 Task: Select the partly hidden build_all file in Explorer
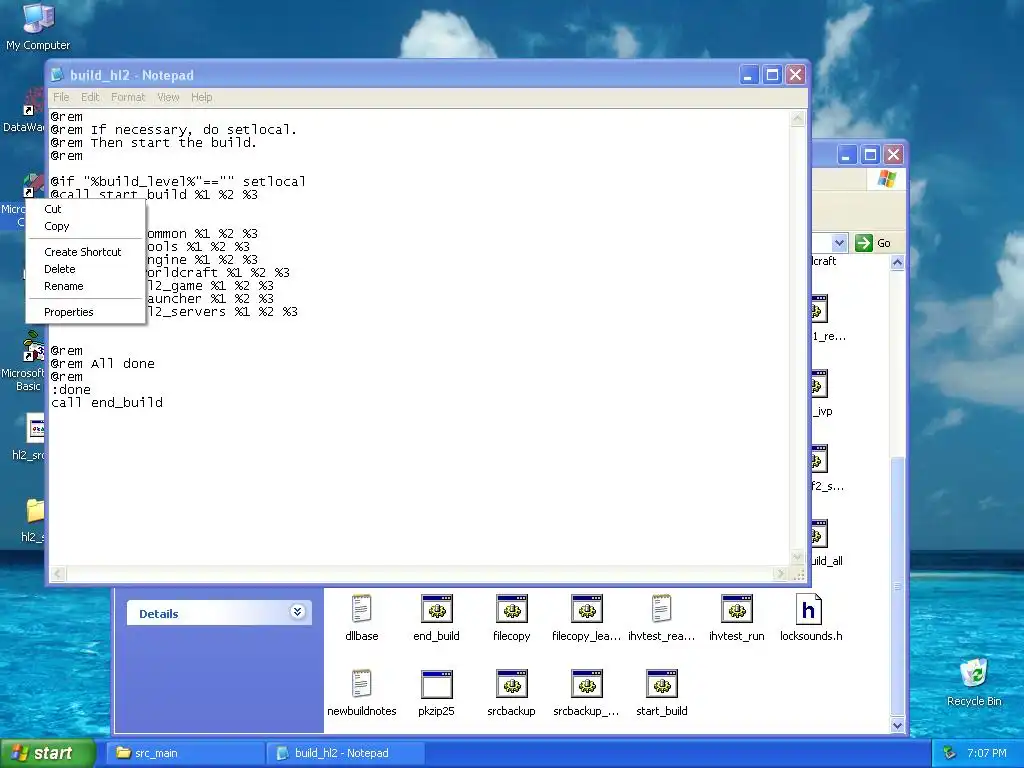click(x=827, y=543)
